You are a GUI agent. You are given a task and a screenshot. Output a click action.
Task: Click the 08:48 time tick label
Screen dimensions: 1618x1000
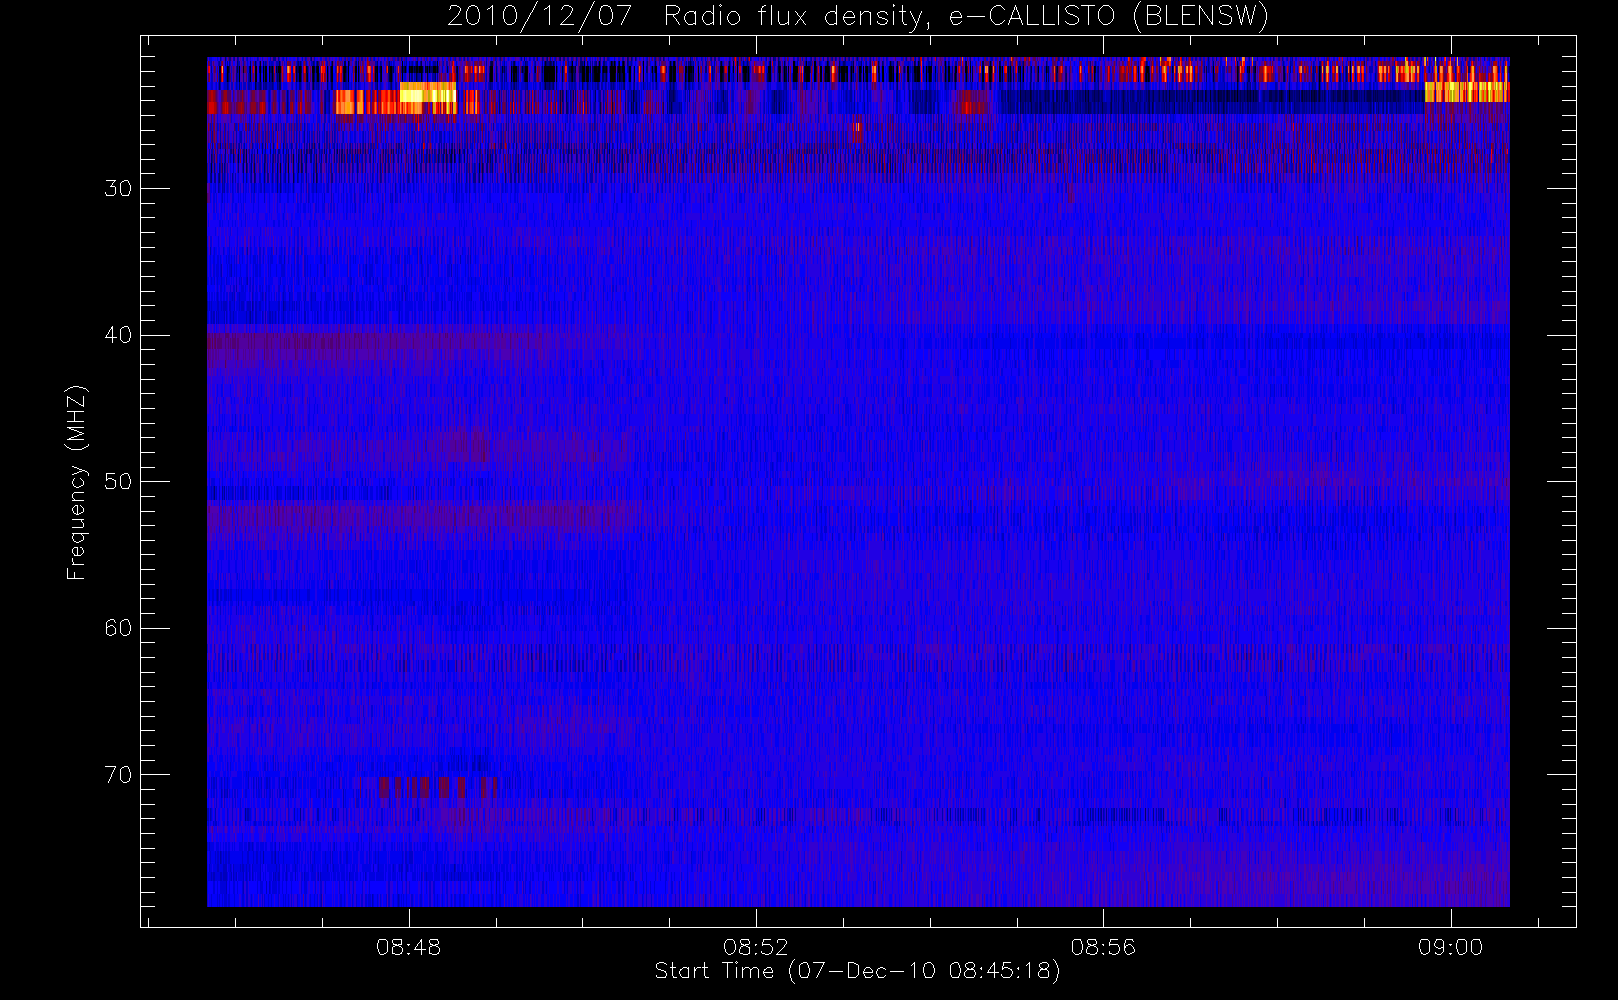(409, 947)
